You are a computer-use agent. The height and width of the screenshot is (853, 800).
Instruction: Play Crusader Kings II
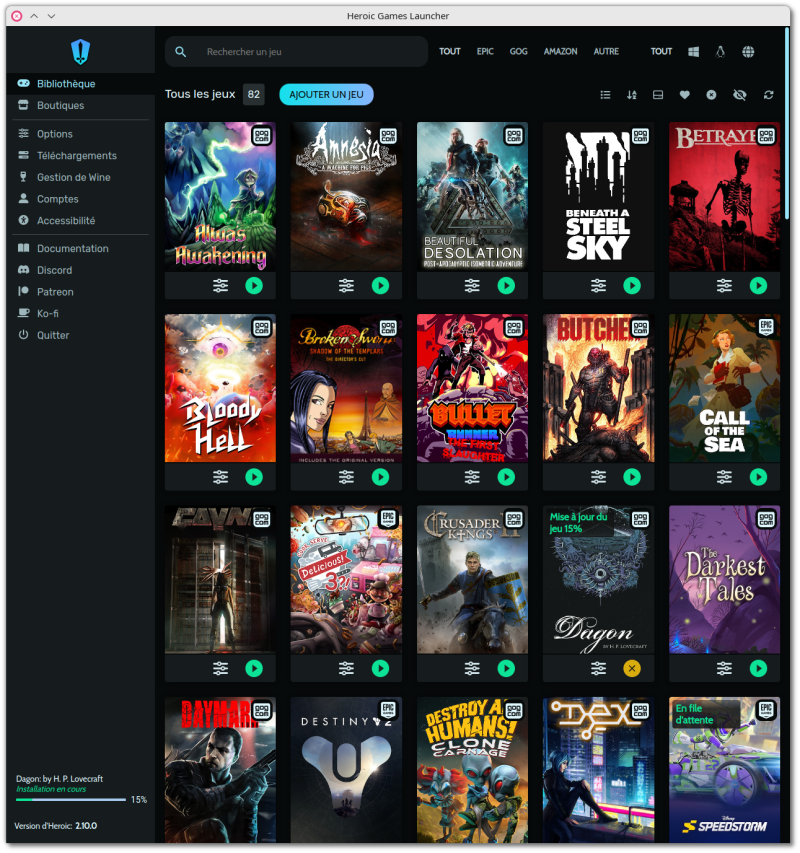506,669
